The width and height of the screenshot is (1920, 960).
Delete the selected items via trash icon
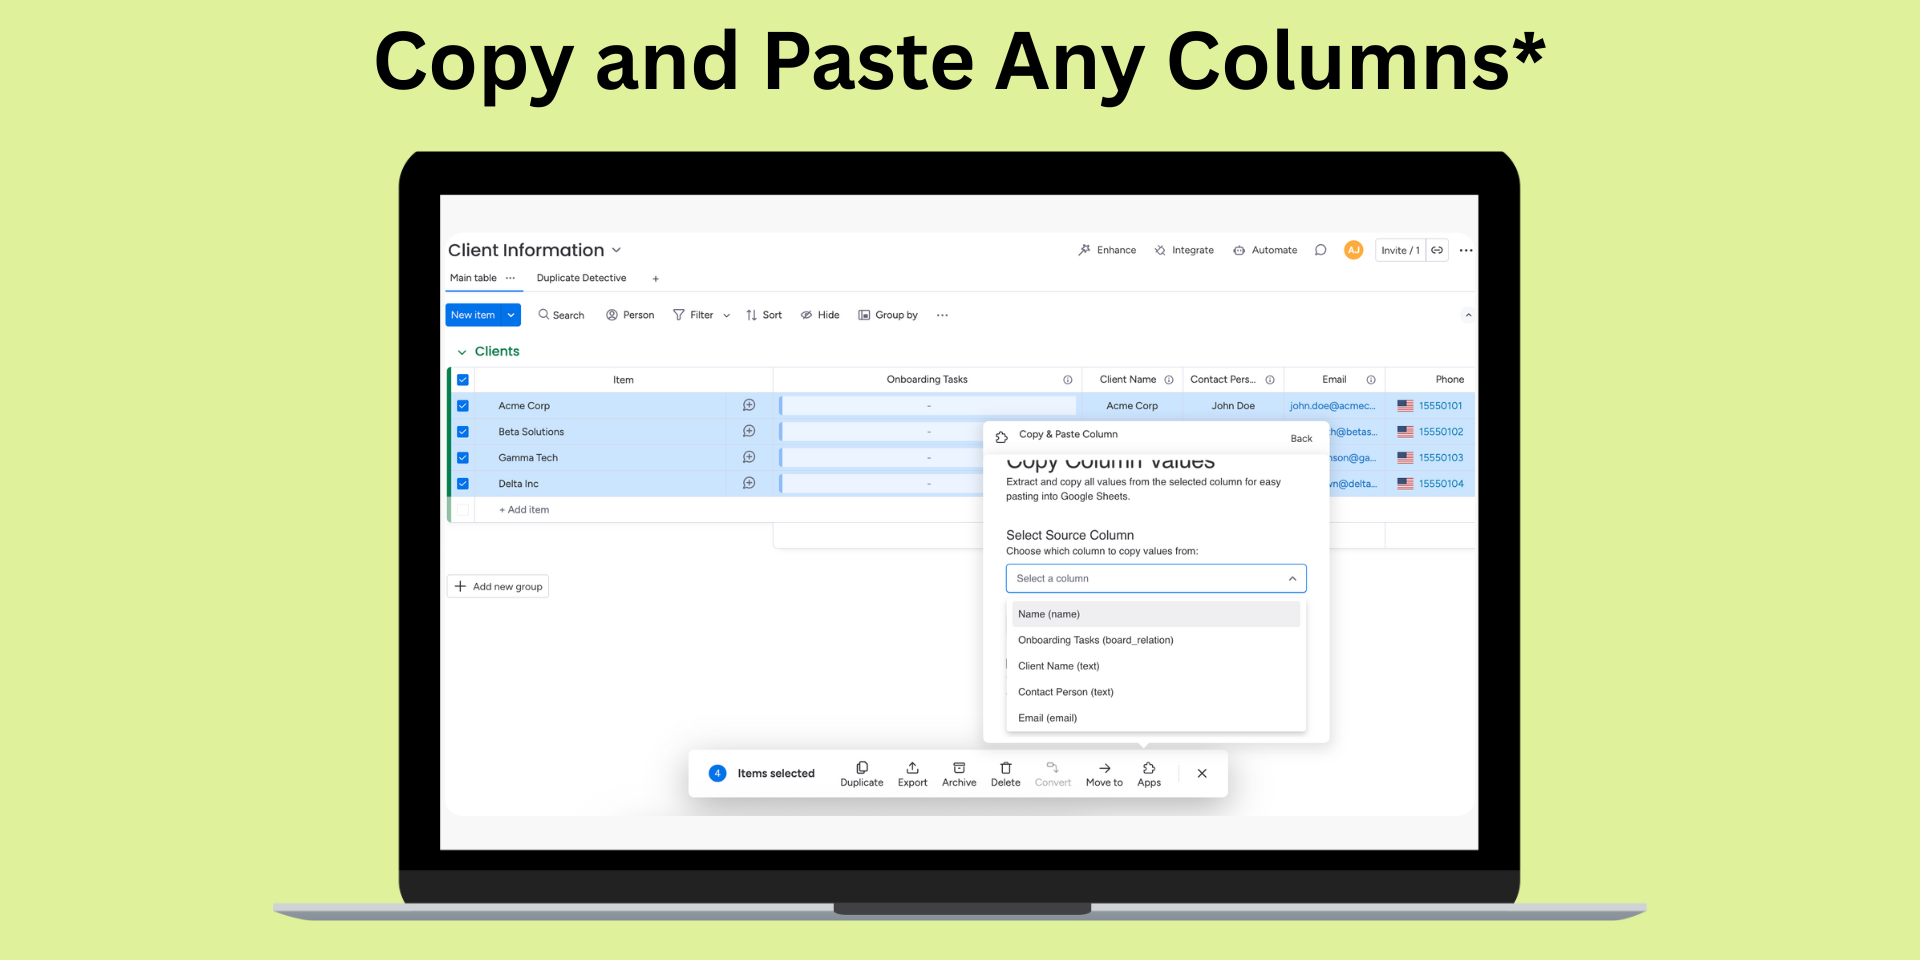(x=1005, y=768)
